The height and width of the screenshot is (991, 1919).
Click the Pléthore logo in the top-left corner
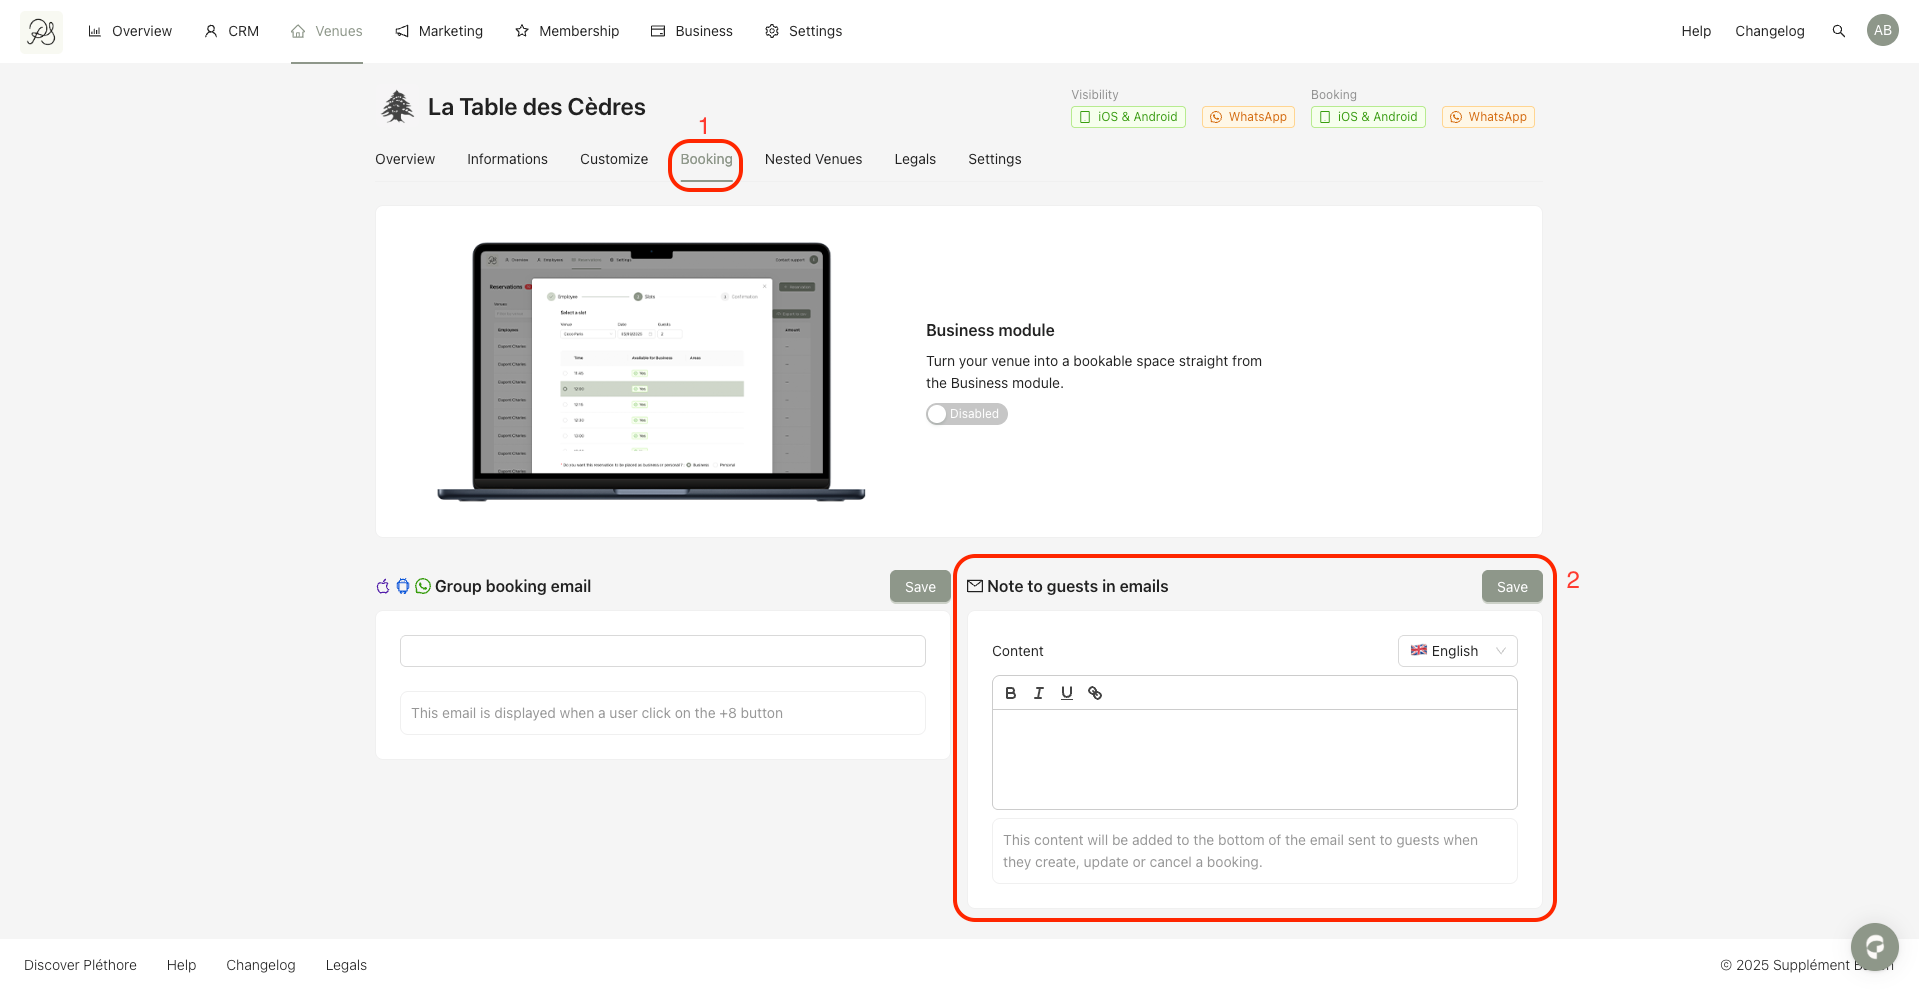click(x=41, y=32)
